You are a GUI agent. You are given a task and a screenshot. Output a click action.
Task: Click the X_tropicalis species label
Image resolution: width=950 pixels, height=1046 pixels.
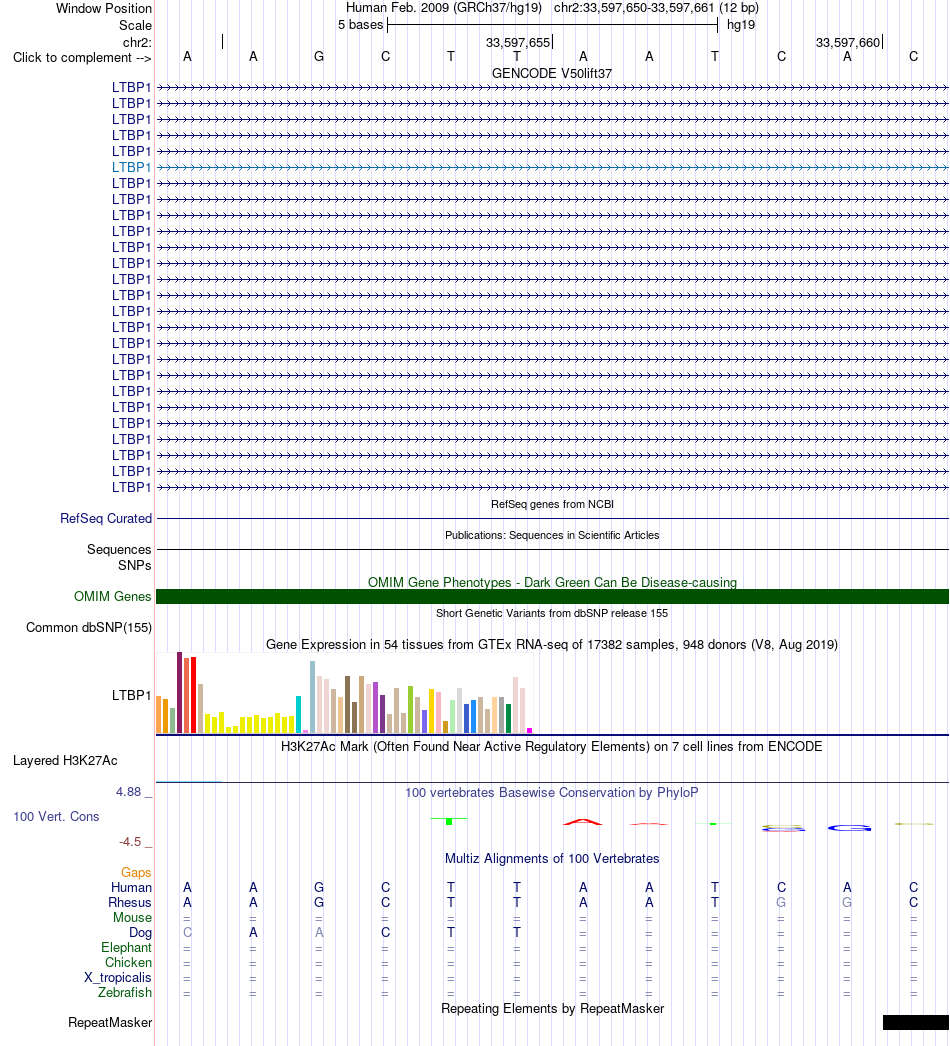pos(118,977)
